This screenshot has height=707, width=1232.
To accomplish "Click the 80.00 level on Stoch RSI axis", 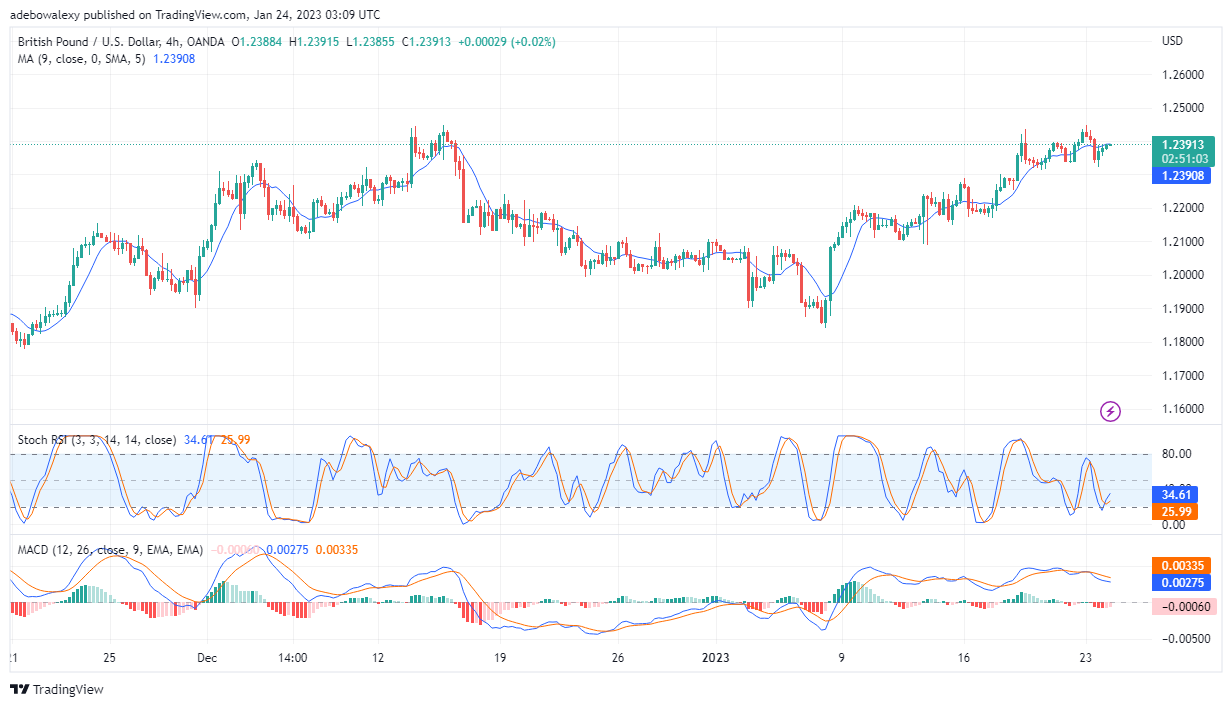I will 1177,454.
